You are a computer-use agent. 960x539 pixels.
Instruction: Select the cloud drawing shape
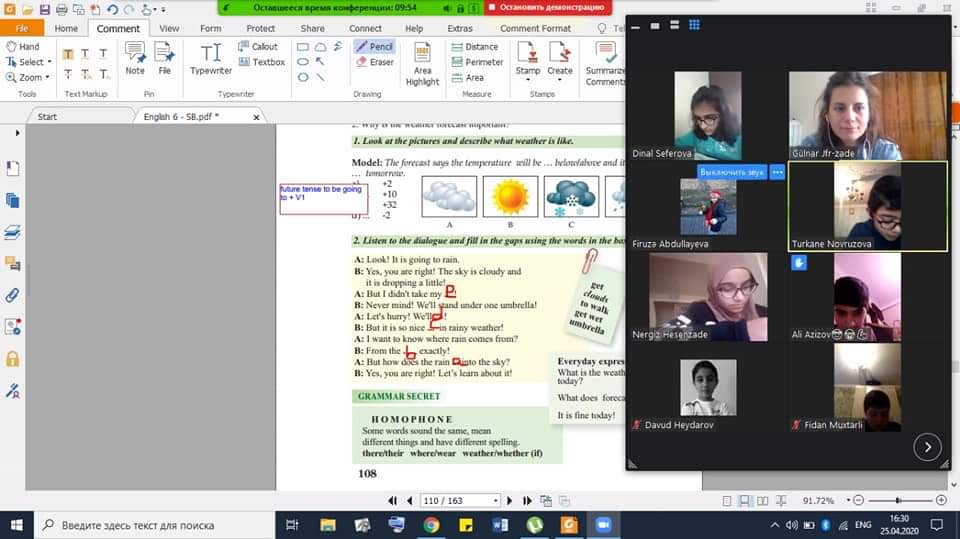[320, 47]
